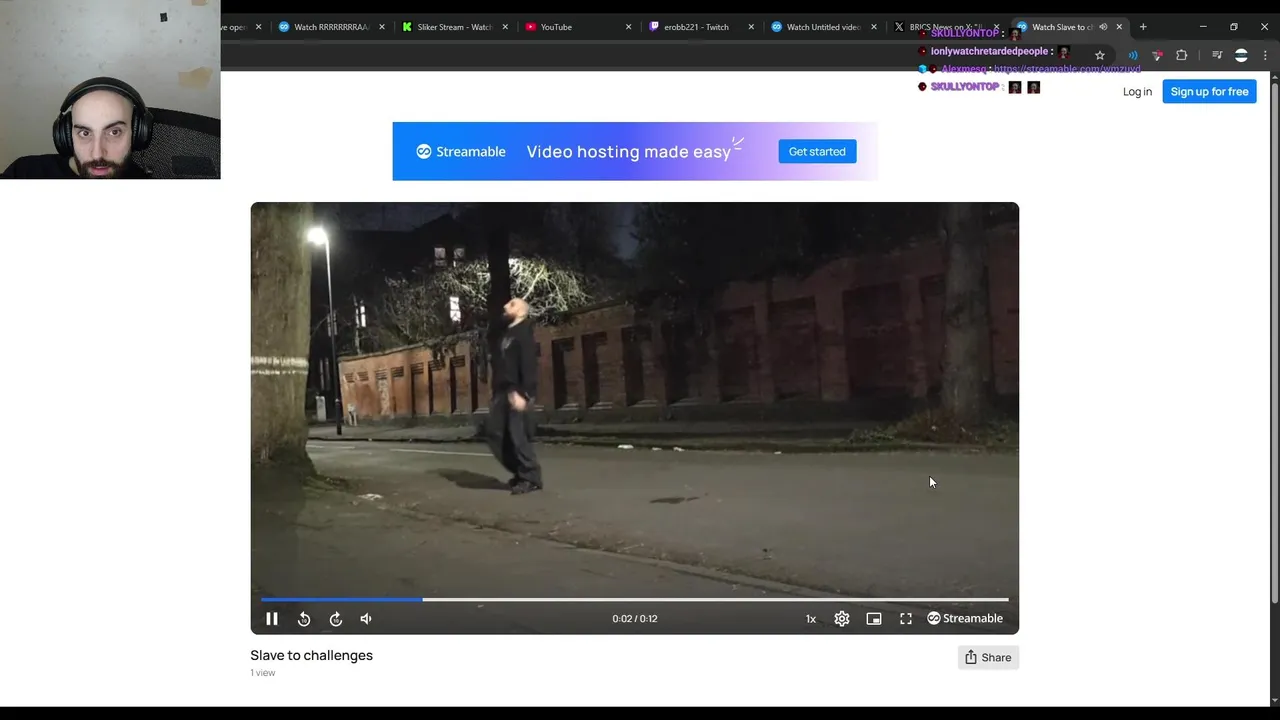This screenshot has width=1280, height=720.
Task: Open the Chrome three-dot menu
Action: tap(1265, 56)
